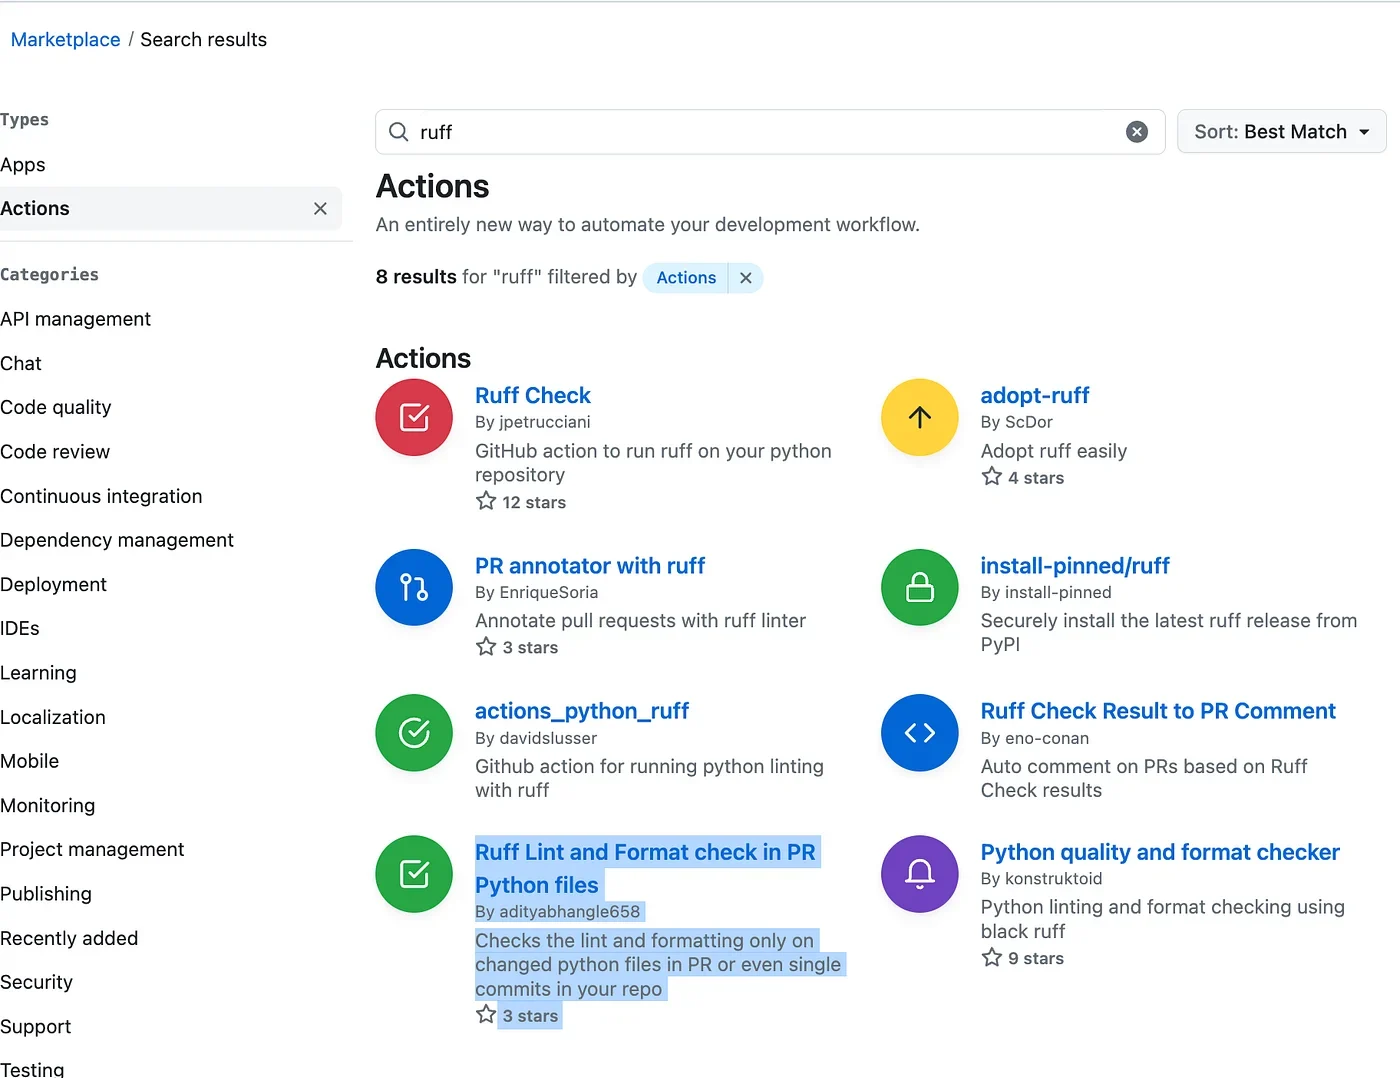Clear the search field with the X icon
Image resolution: width=1400 pixels, height=1078 pixels.
pyautogui.click(x=1137, y=132)
